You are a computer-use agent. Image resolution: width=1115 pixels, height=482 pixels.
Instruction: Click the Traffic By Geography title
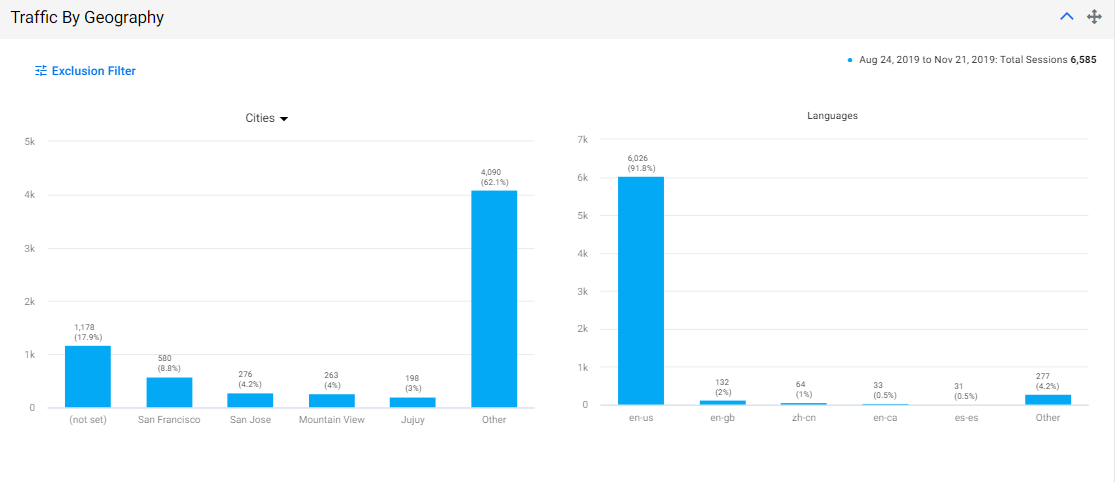[x=87, y=18]
